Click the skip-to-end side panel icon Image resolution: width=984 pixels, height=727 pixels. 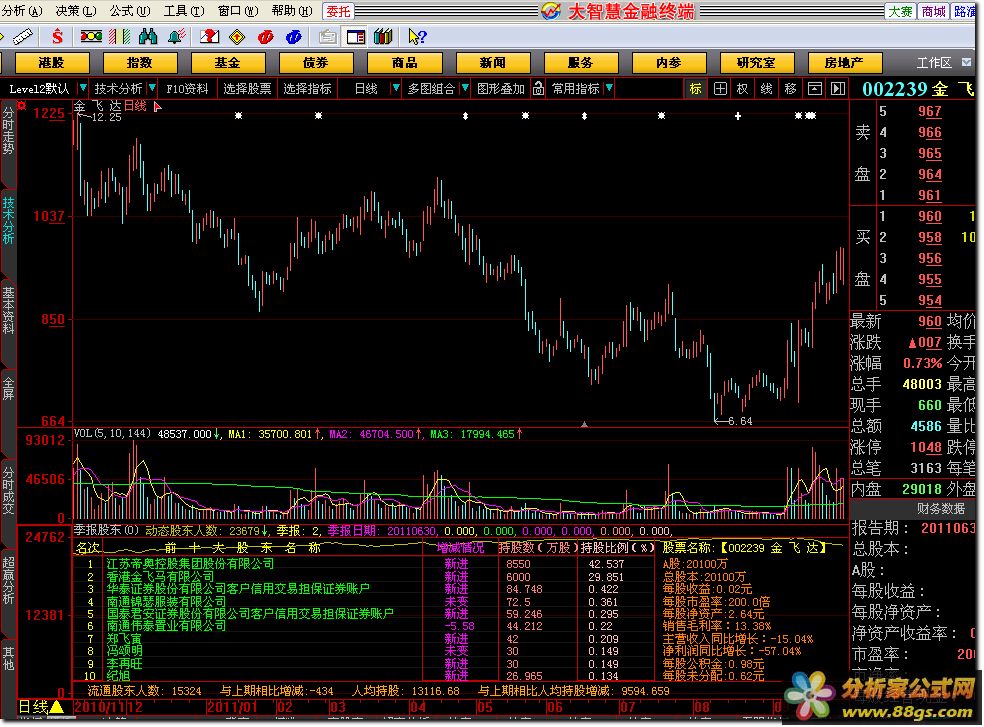[x=838, y=89]
